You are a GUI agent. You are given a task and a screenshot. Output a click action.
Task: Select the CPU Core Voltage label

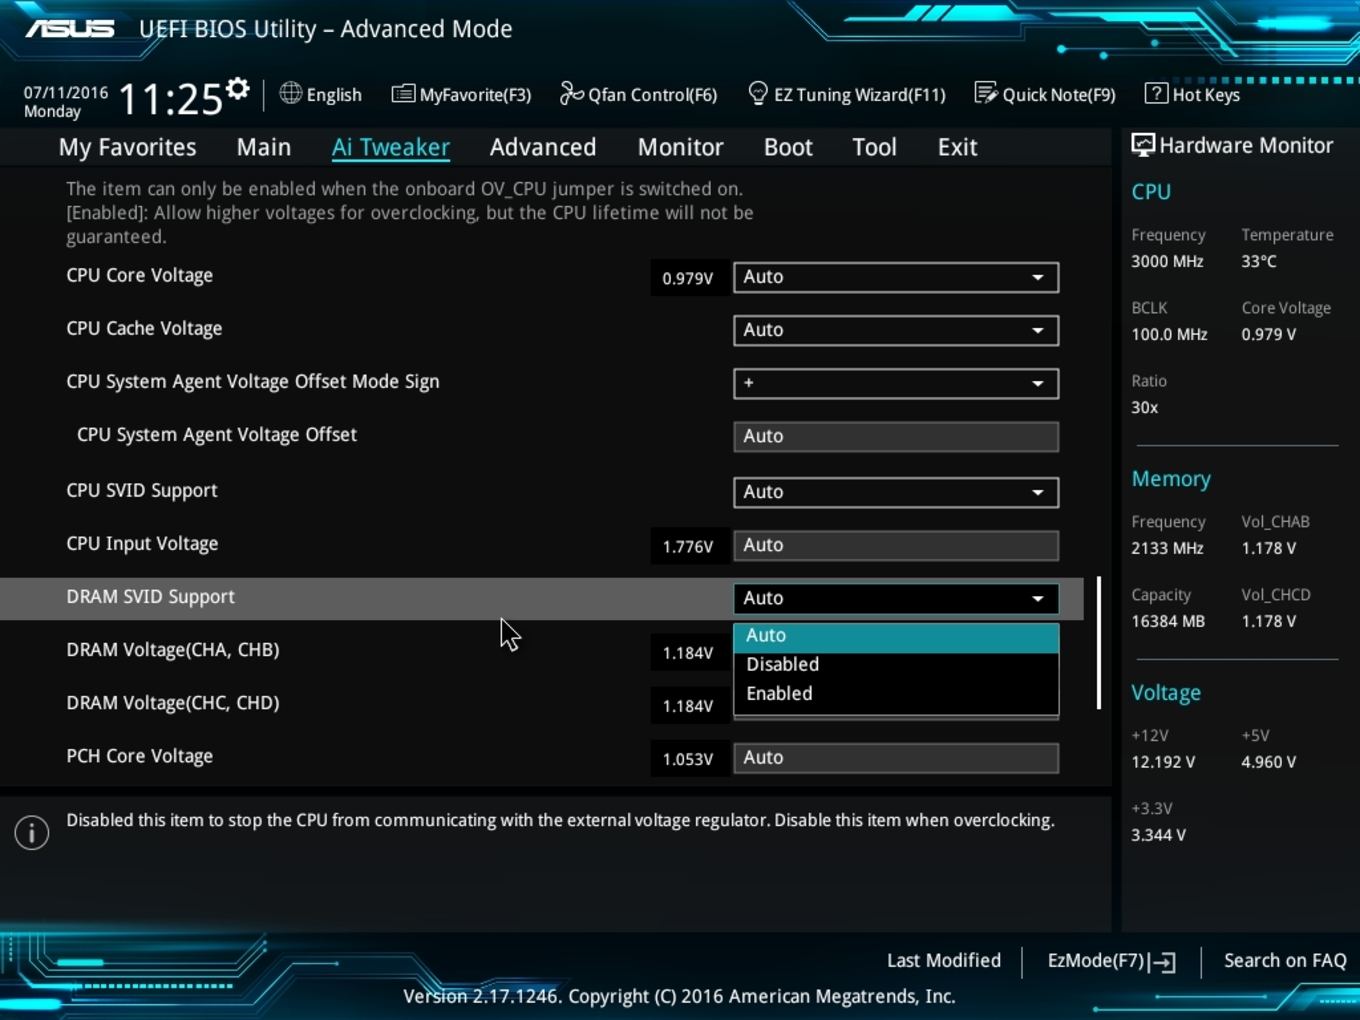[x=139, y=275]
